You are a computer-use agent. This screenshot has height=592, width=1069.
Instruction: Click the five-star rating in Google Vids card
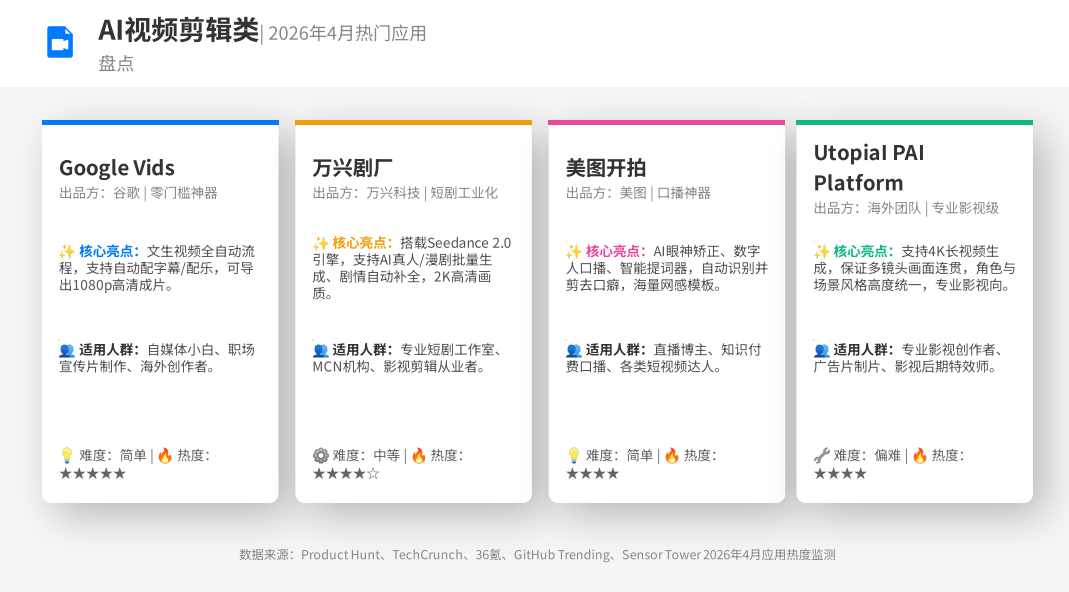[93, 473]
